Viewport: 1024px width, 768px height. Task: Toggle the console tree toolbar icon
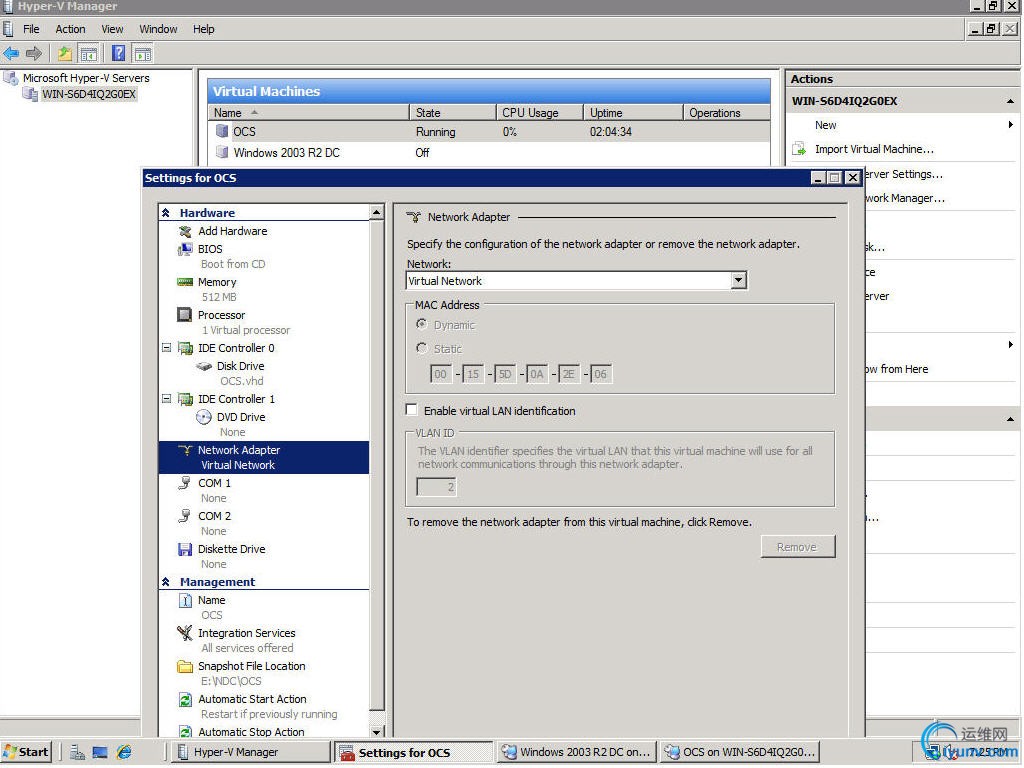click(x=88, y=54)
